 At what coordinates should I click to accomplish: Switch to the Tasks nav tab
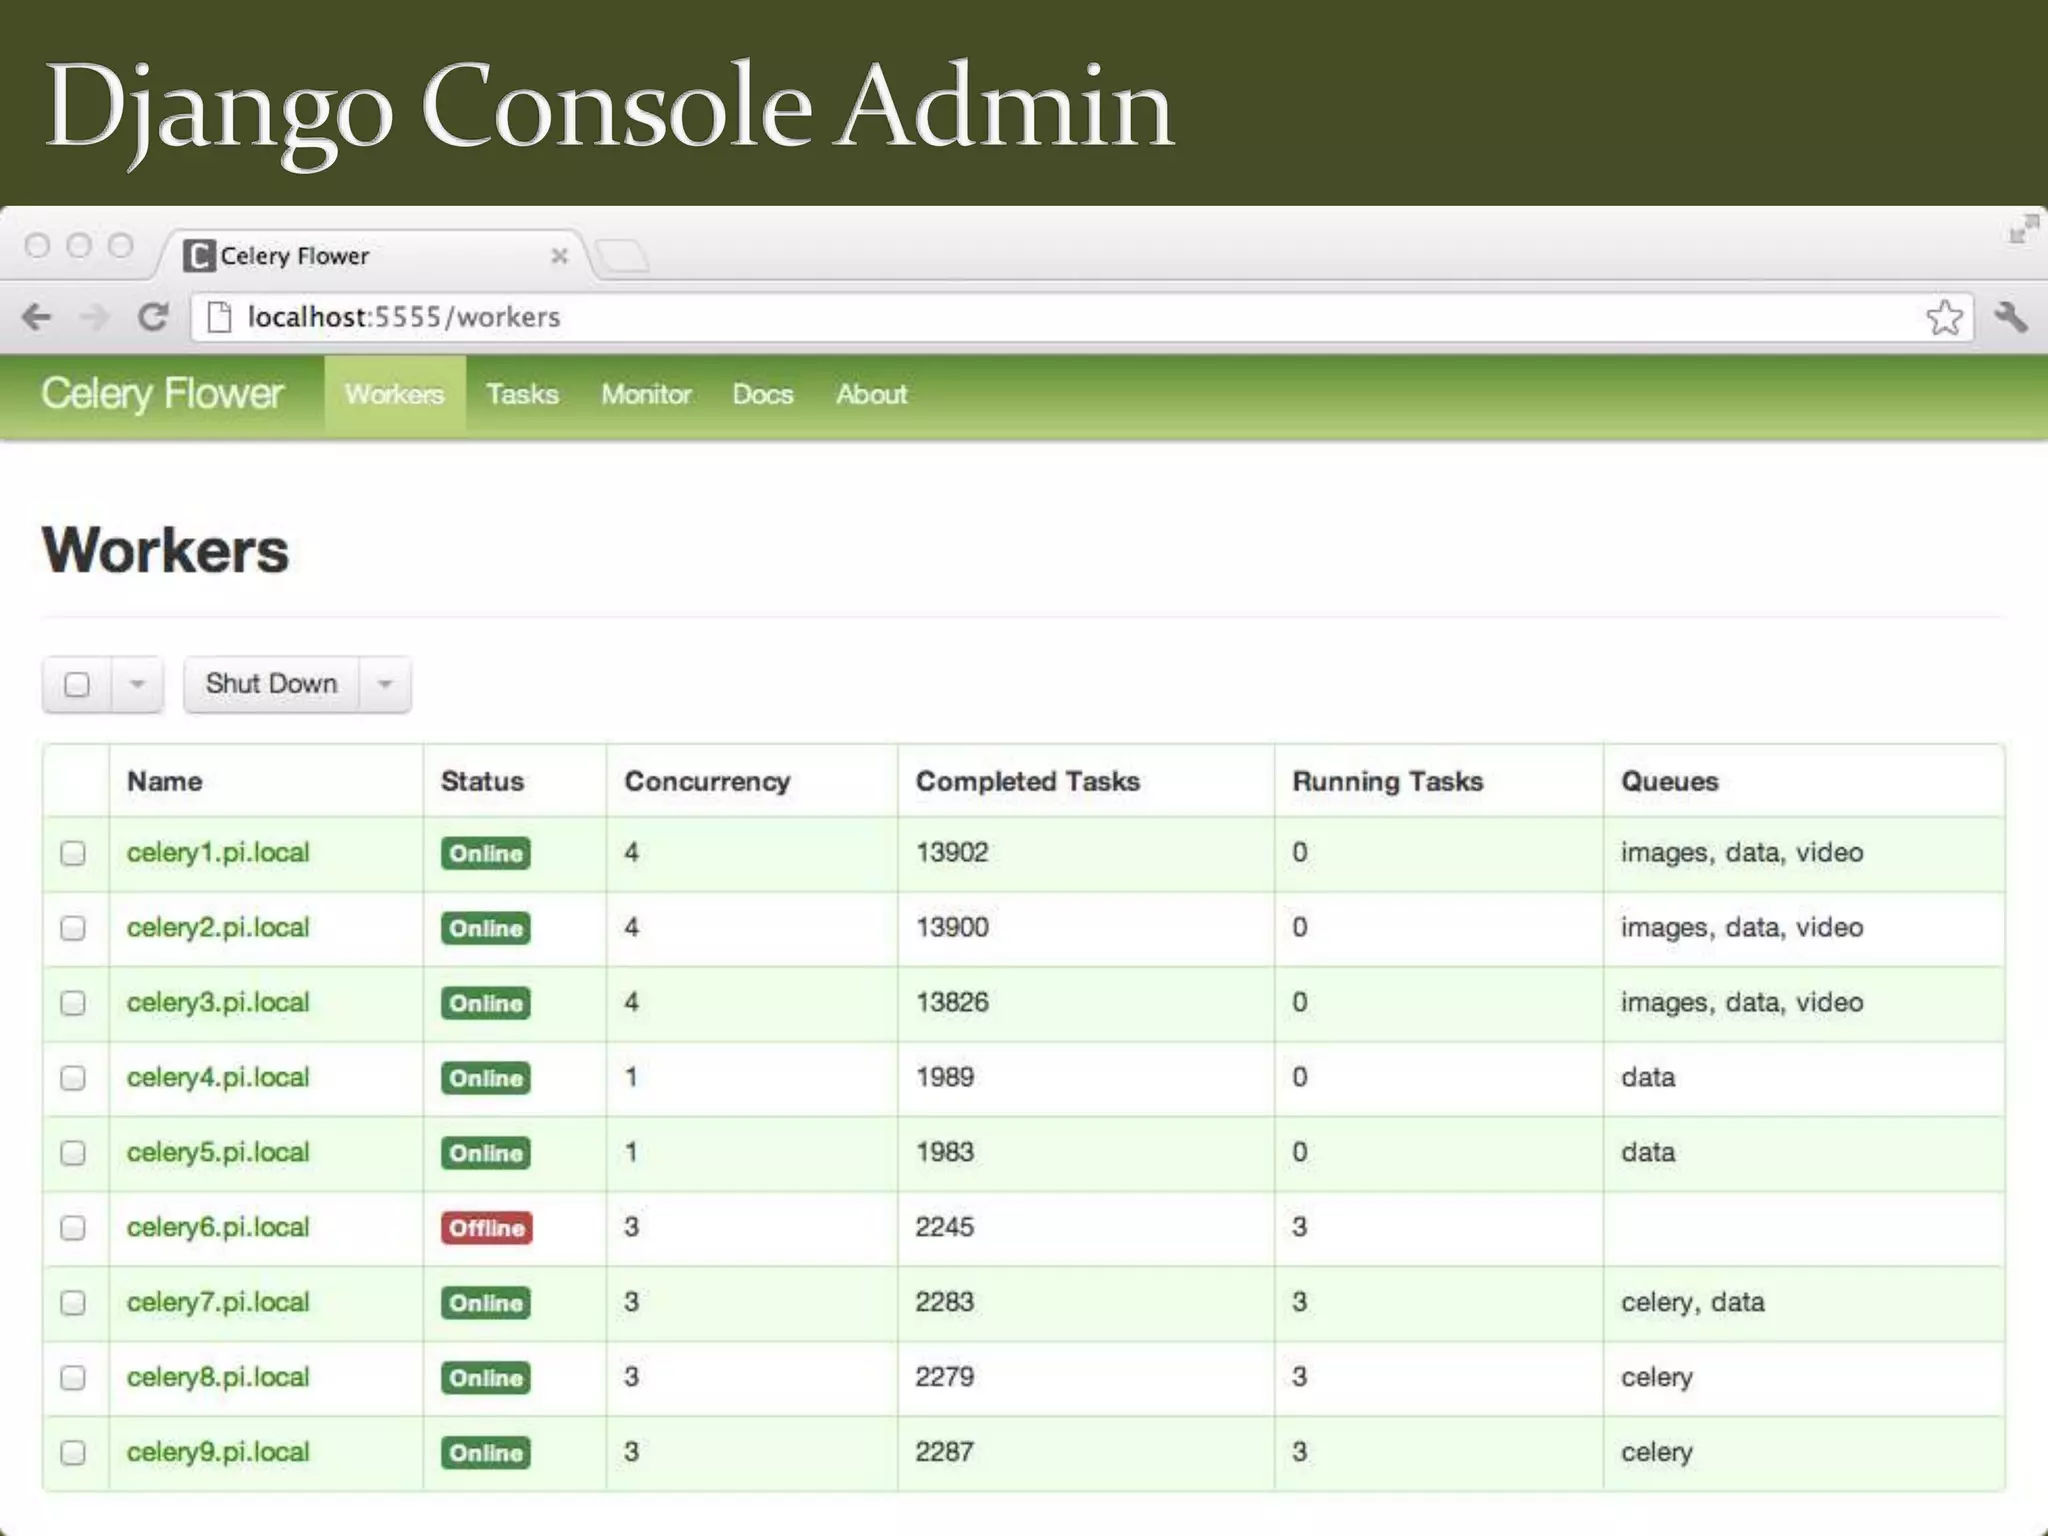(x=522, y=395)
